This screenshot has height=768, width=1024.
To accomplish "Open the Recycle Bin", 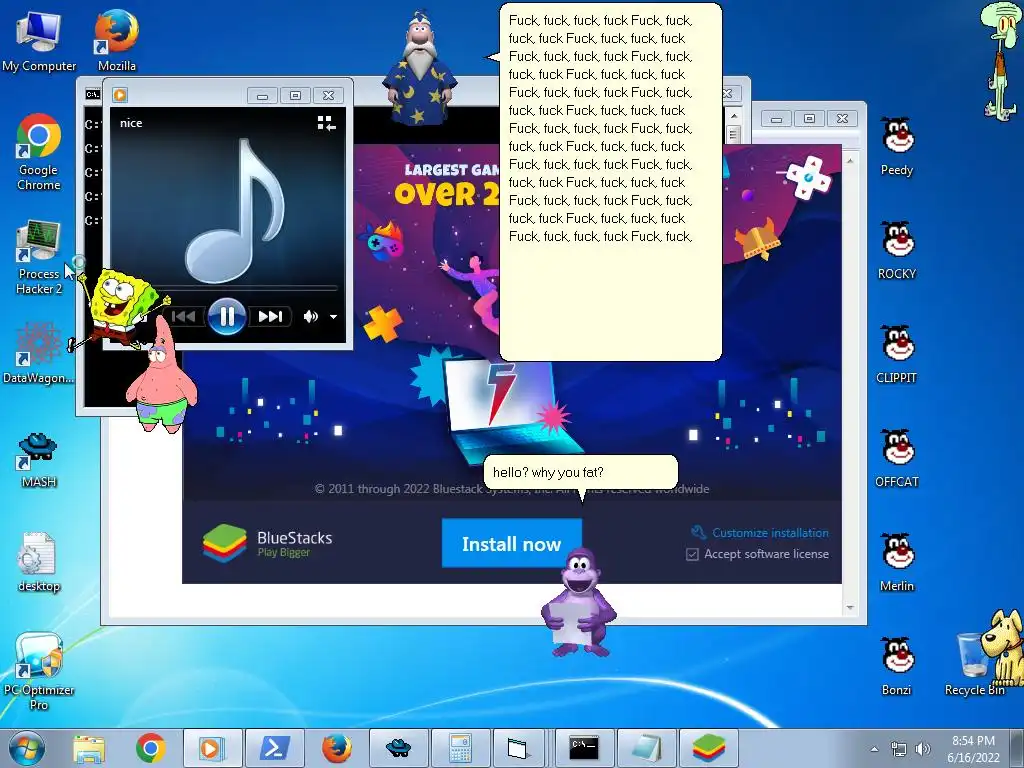I will click(x=974, y=665).
